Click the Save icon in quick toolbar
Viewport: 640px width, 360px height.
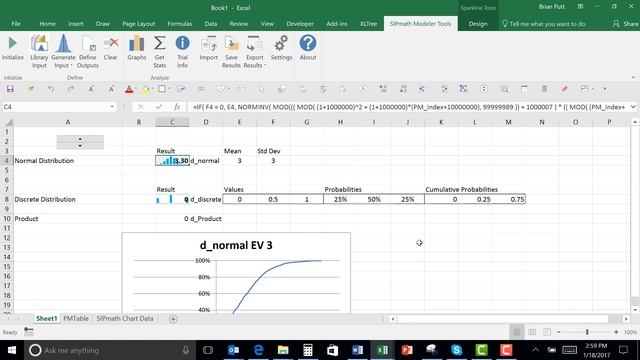click(10, 89)
